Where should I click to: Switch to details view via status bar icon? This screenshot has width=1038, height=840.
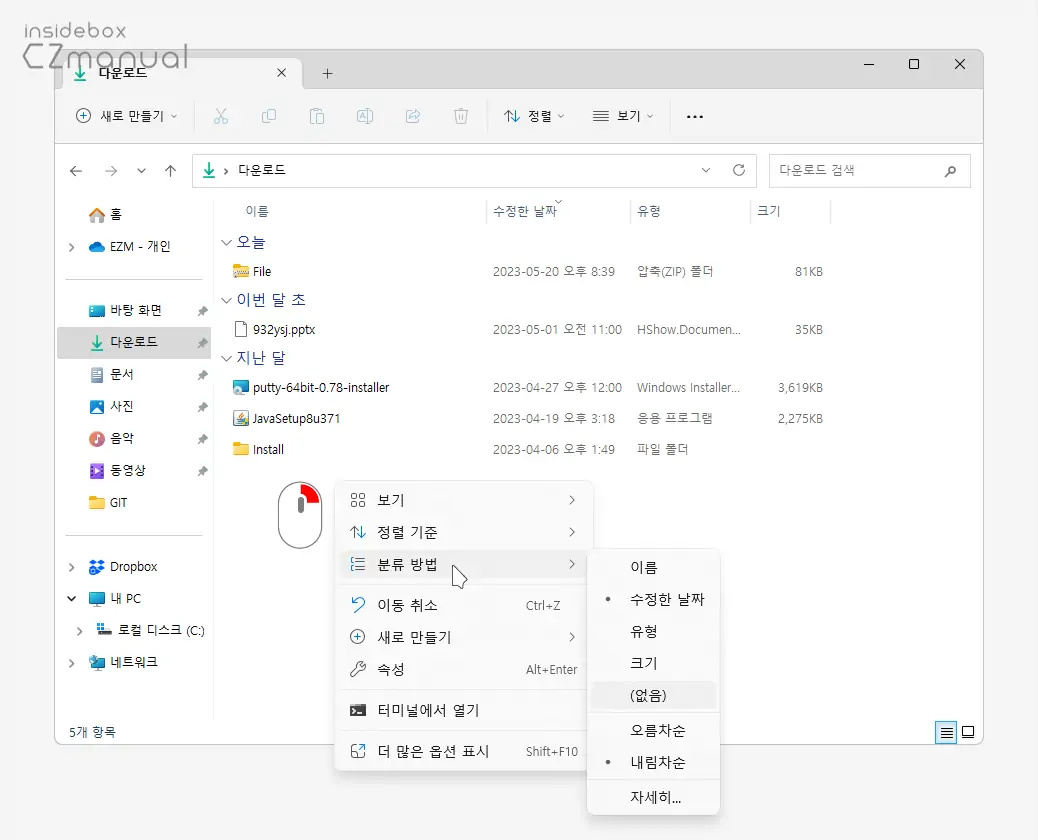(946, 732)
